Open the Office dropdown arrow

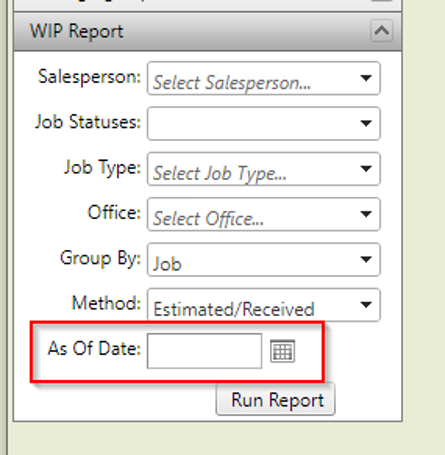366,214
